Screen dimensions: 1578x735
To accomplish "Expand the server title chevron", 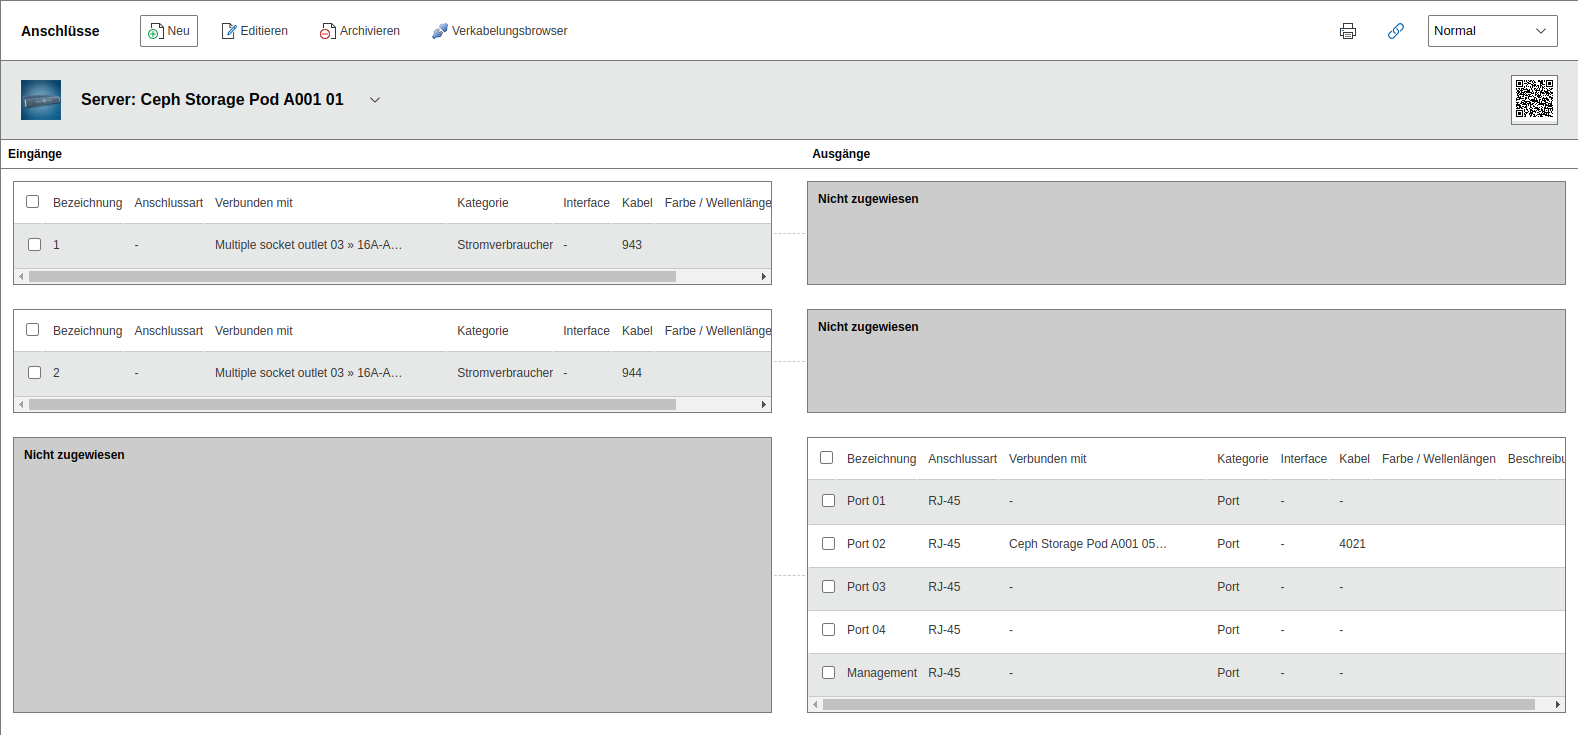I will 375,100.
